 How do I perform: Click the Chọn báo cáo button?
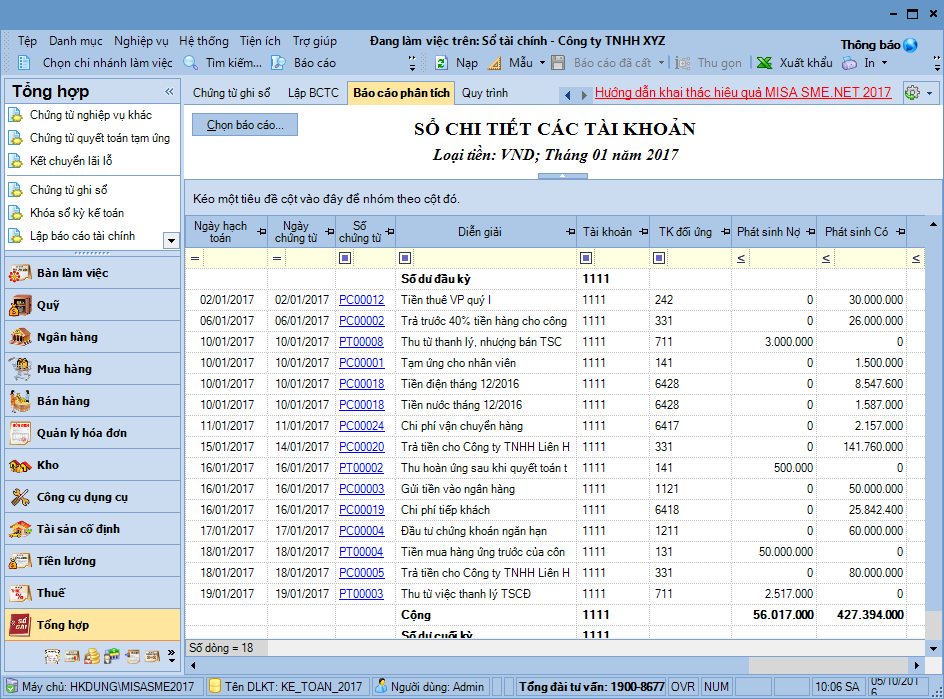[245, 125]
